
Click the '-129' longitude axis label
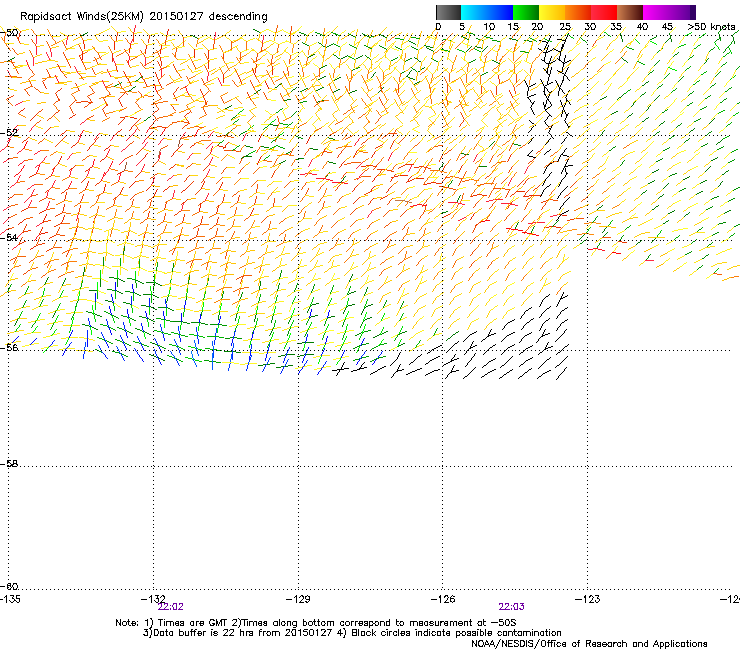click(x=298, y=599)
